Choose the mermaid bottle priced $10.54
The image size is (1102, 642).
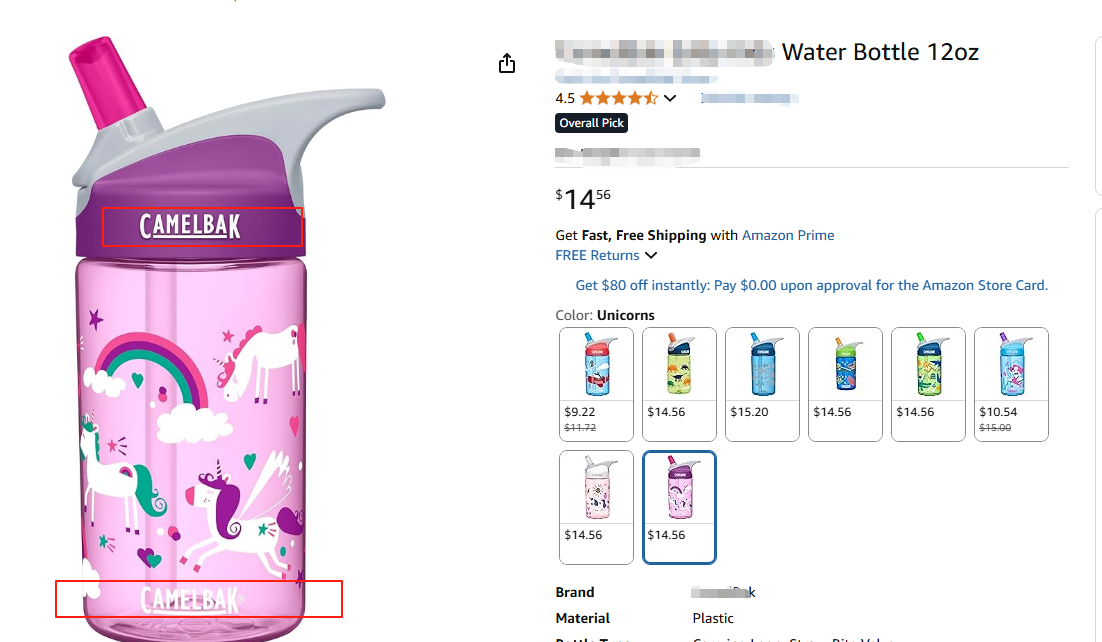click(1011, 383)
